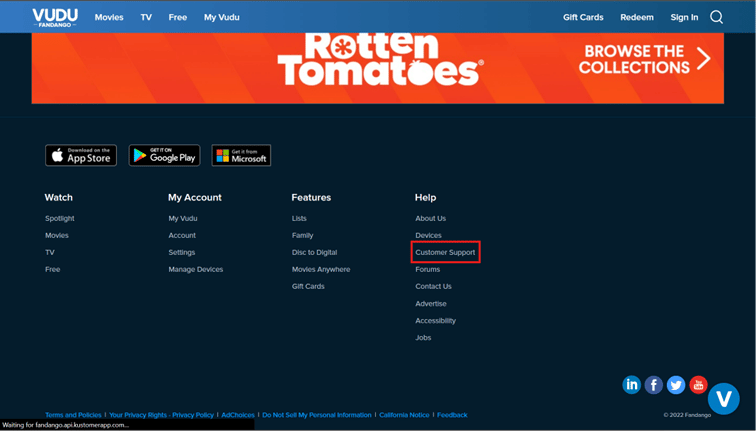Open the LinkedIn social icon
756x431 pixels.
pyautogui.click(x=631, y=385)
